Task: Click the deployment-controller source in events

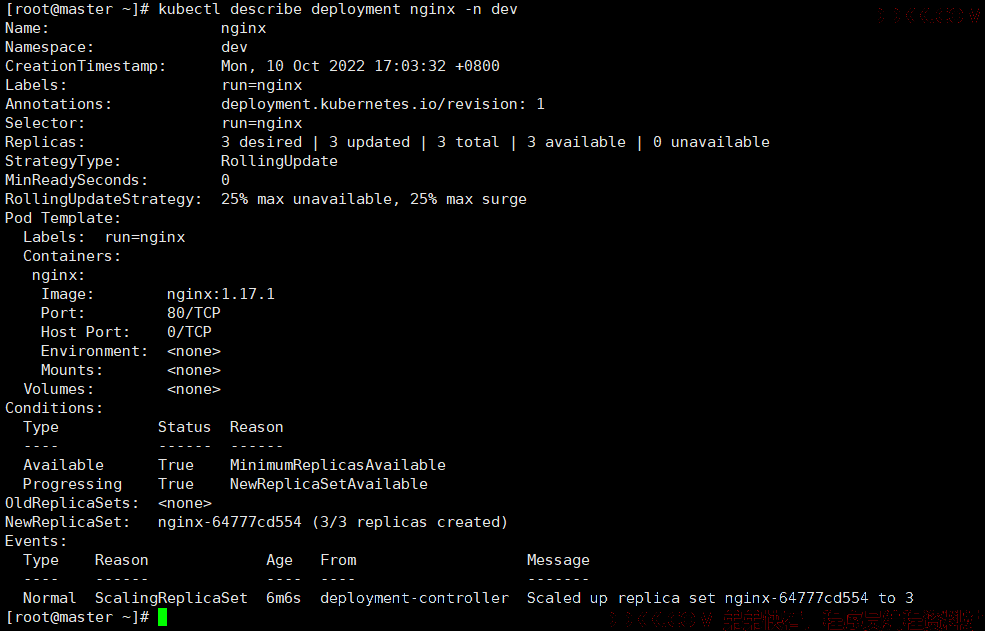Action: (x=415, y=598)
